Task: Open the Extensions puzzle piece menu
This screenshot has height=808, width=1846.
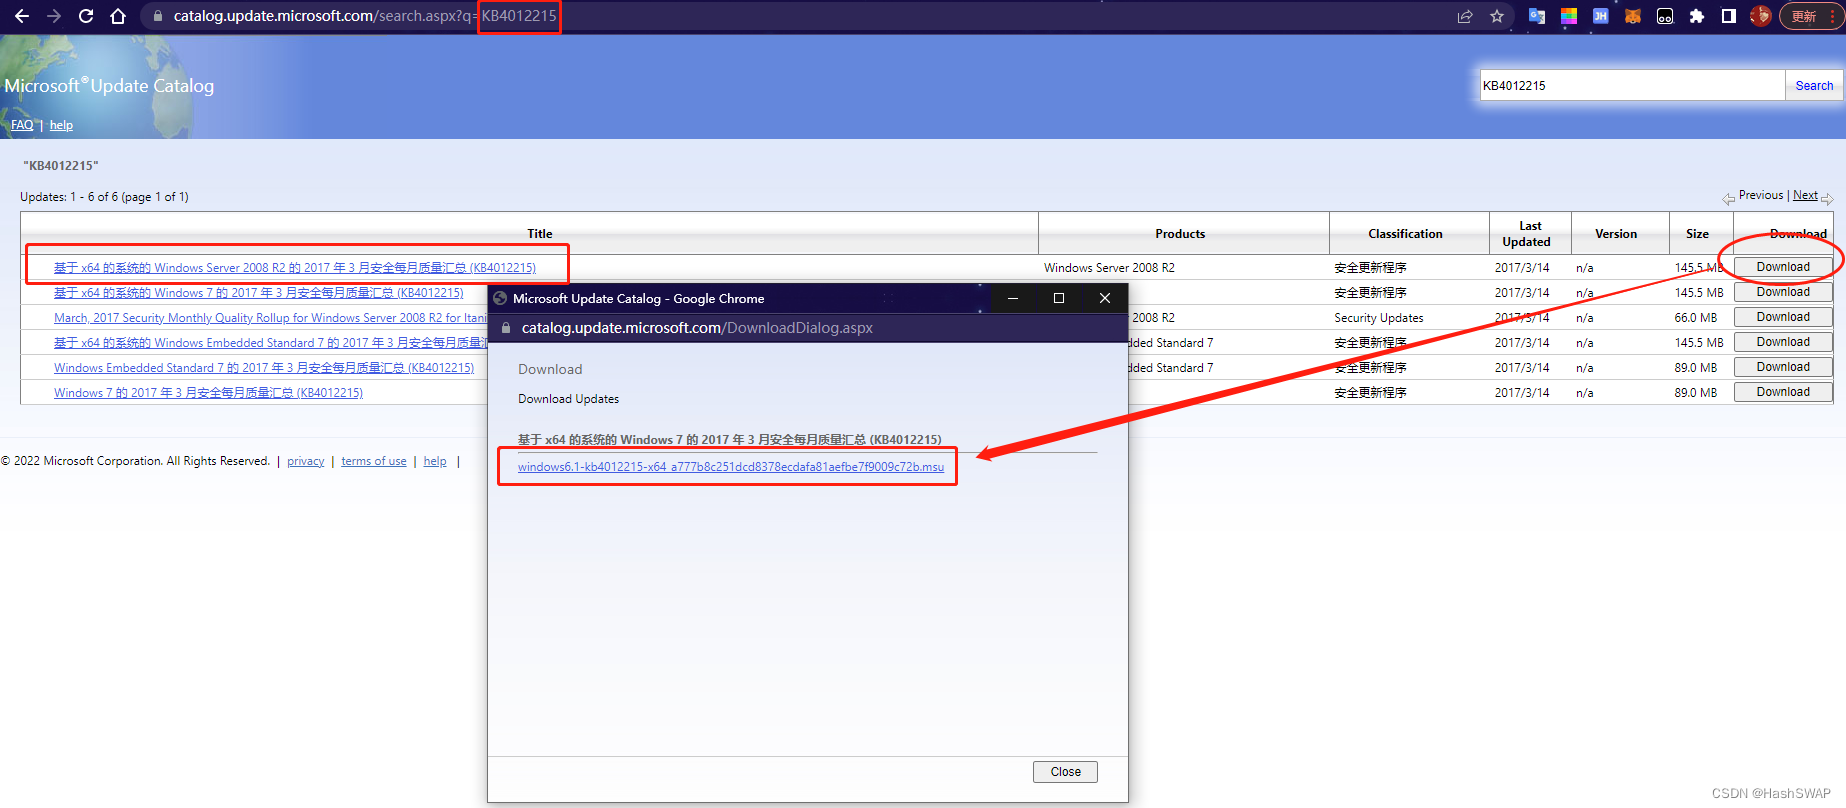Action: [x=1697, y=16]
